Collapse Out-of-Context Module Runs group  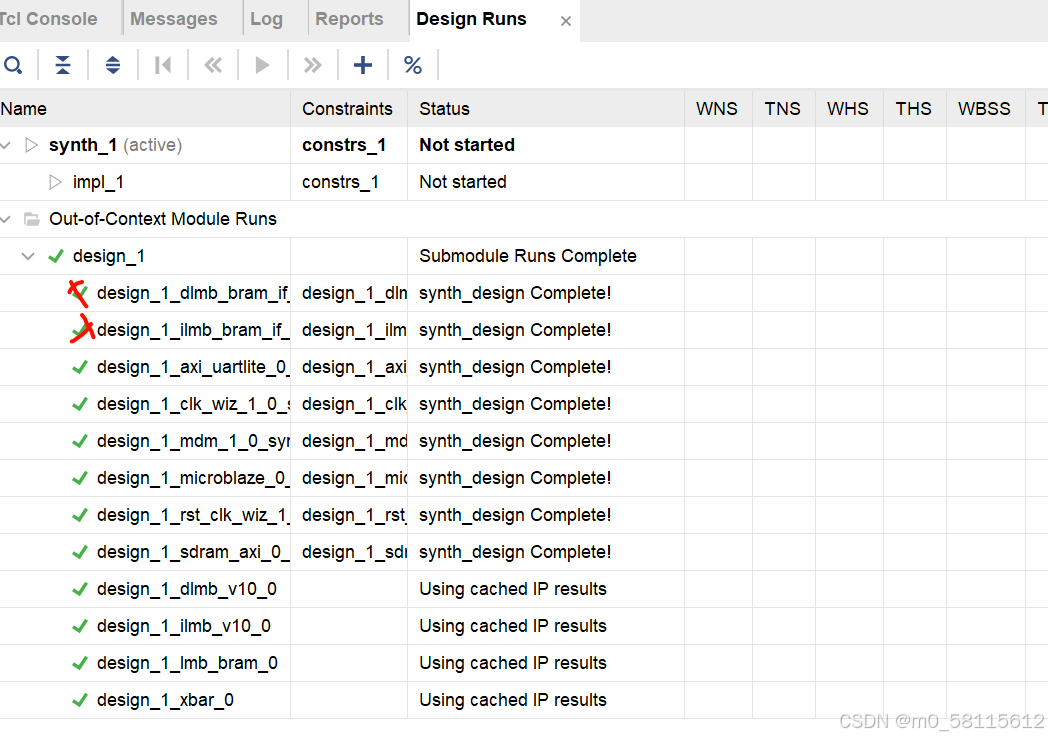[x=6, y=219]
